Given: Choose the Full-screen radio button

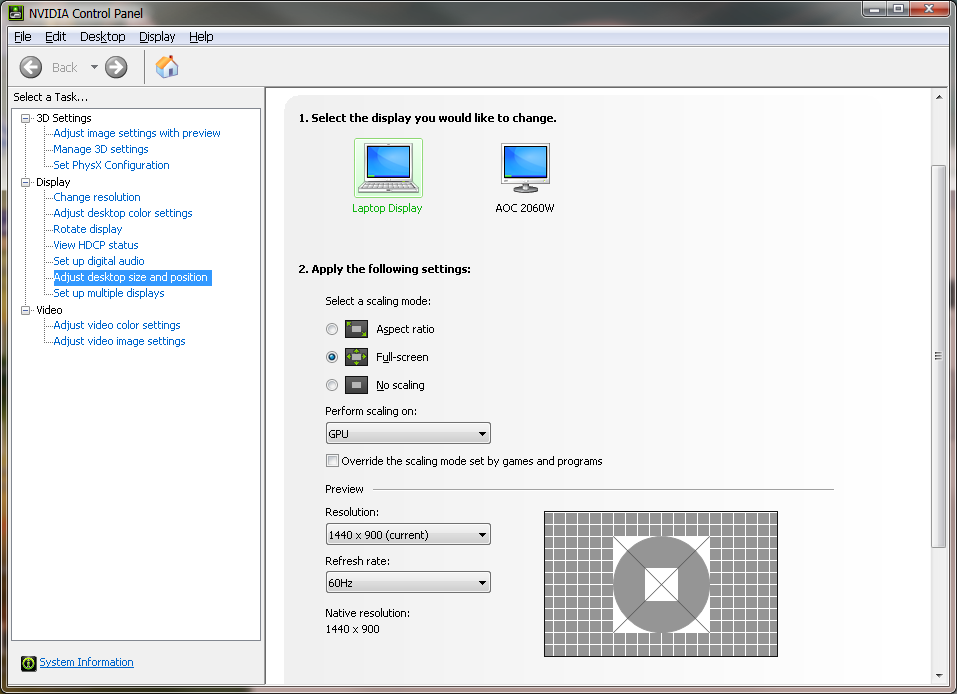Looking at the screenshot, I should click(331, 357).
